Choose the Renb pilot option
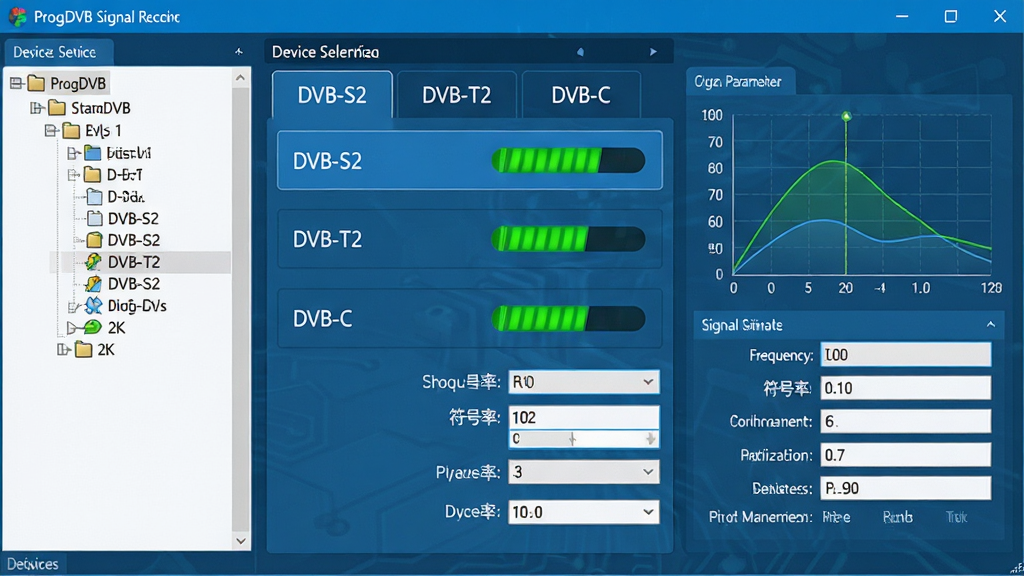Image resolution: width=1024 pixels, height=576 pixels. click(x=897, y=517)
